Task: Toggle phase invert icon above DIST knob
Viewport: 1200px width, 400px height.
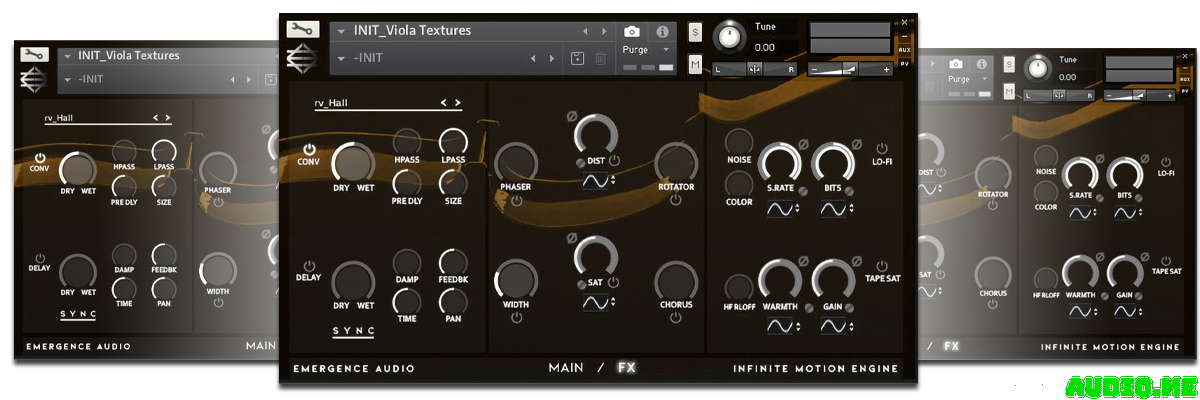Action: coord(572,118)
